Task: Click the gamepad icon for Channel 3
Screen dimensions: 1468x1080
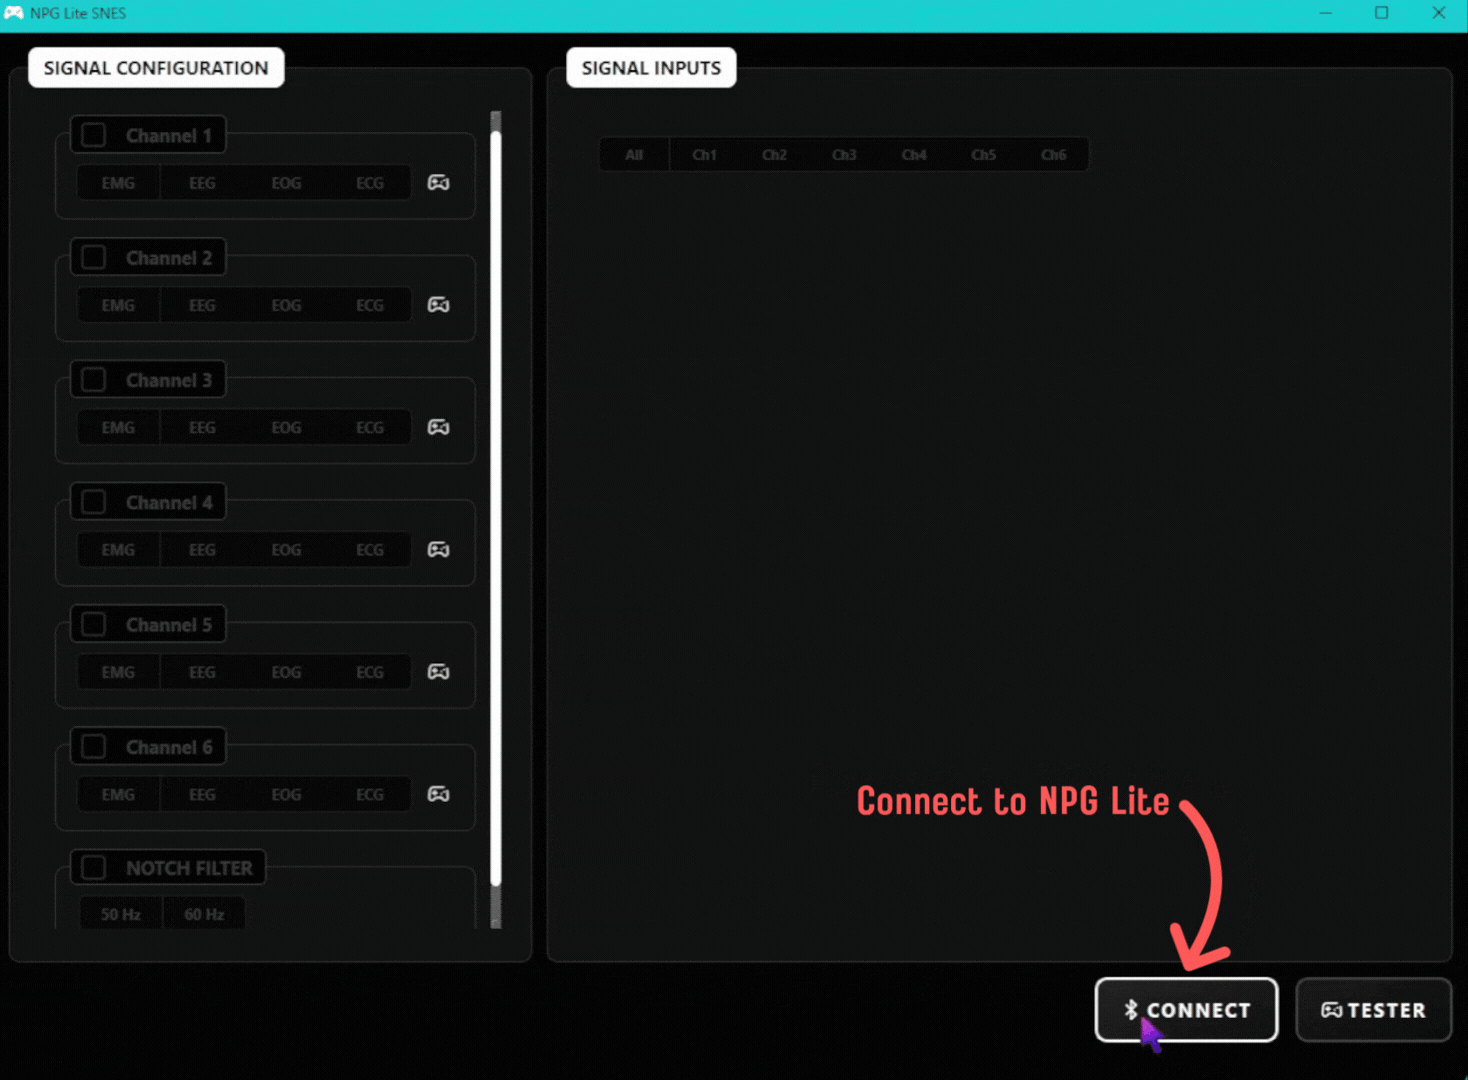Action: coord(438,427)
